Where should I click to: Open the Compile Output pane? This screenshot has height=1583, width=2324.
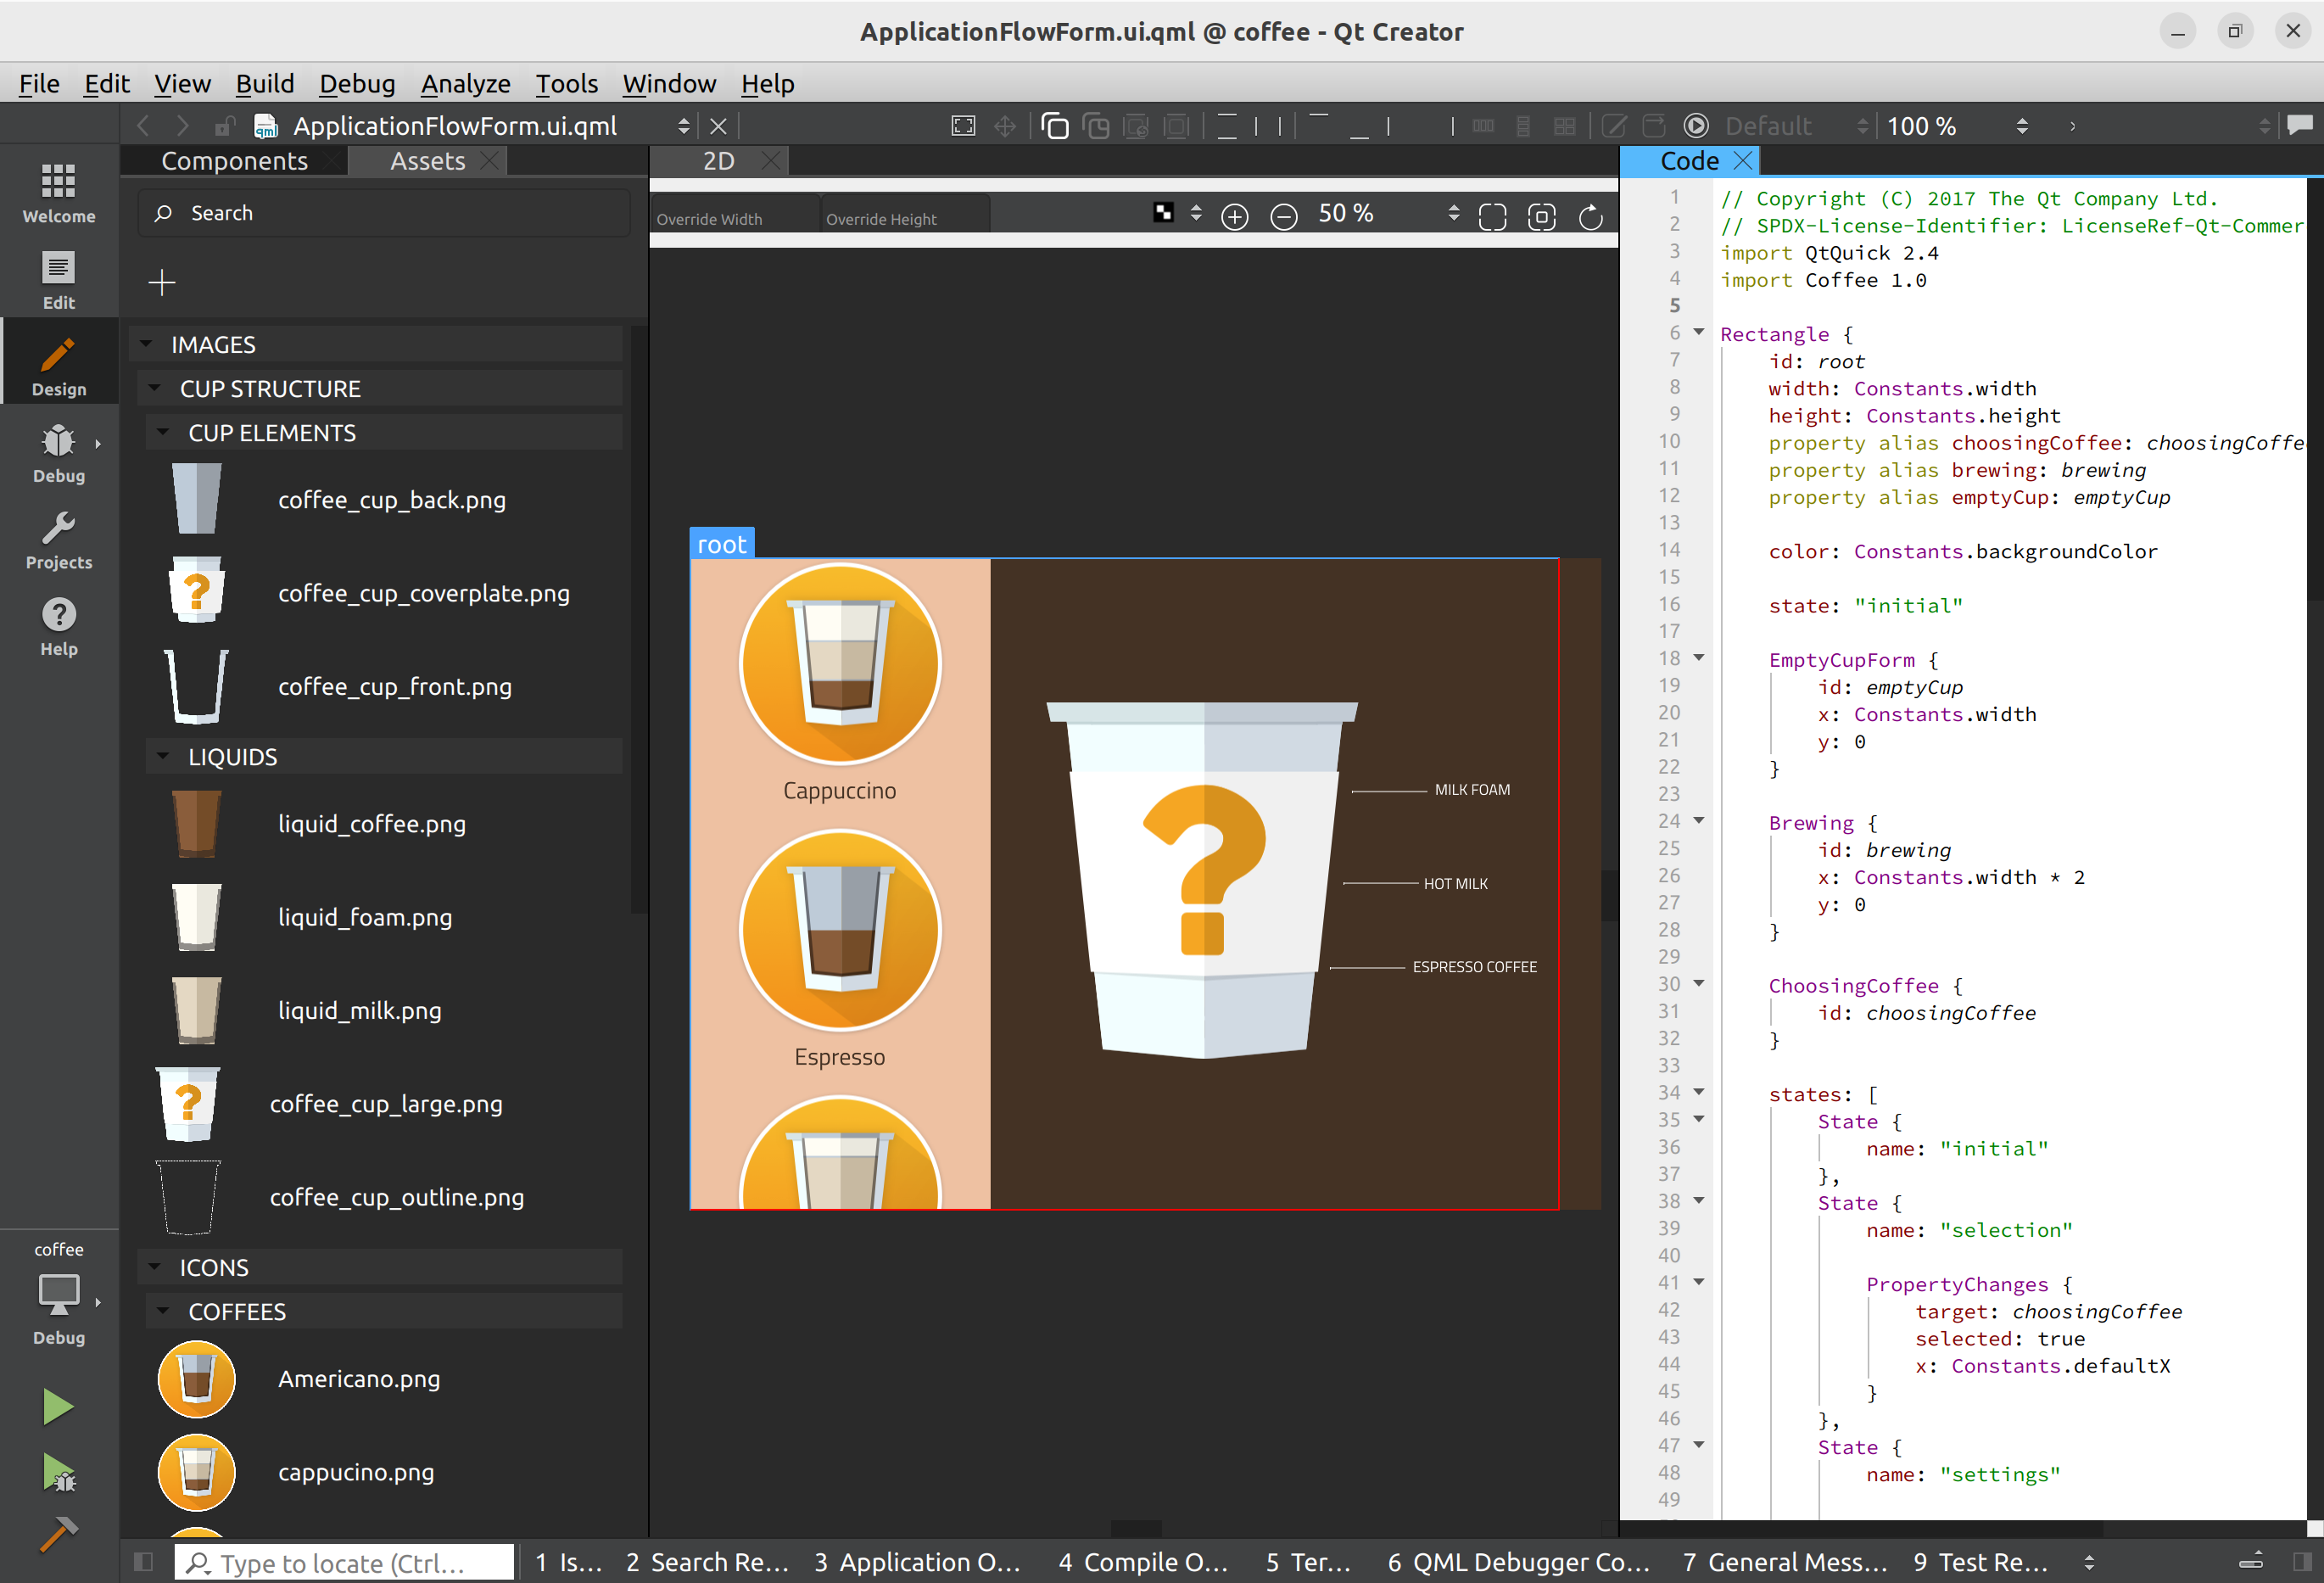pos(1143,1562)
